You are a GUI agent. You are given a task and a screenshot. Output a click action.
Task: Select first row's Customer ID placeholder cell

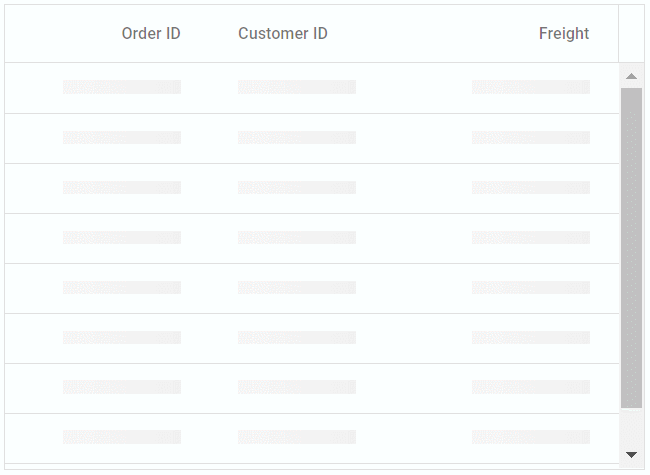(297, 87)
